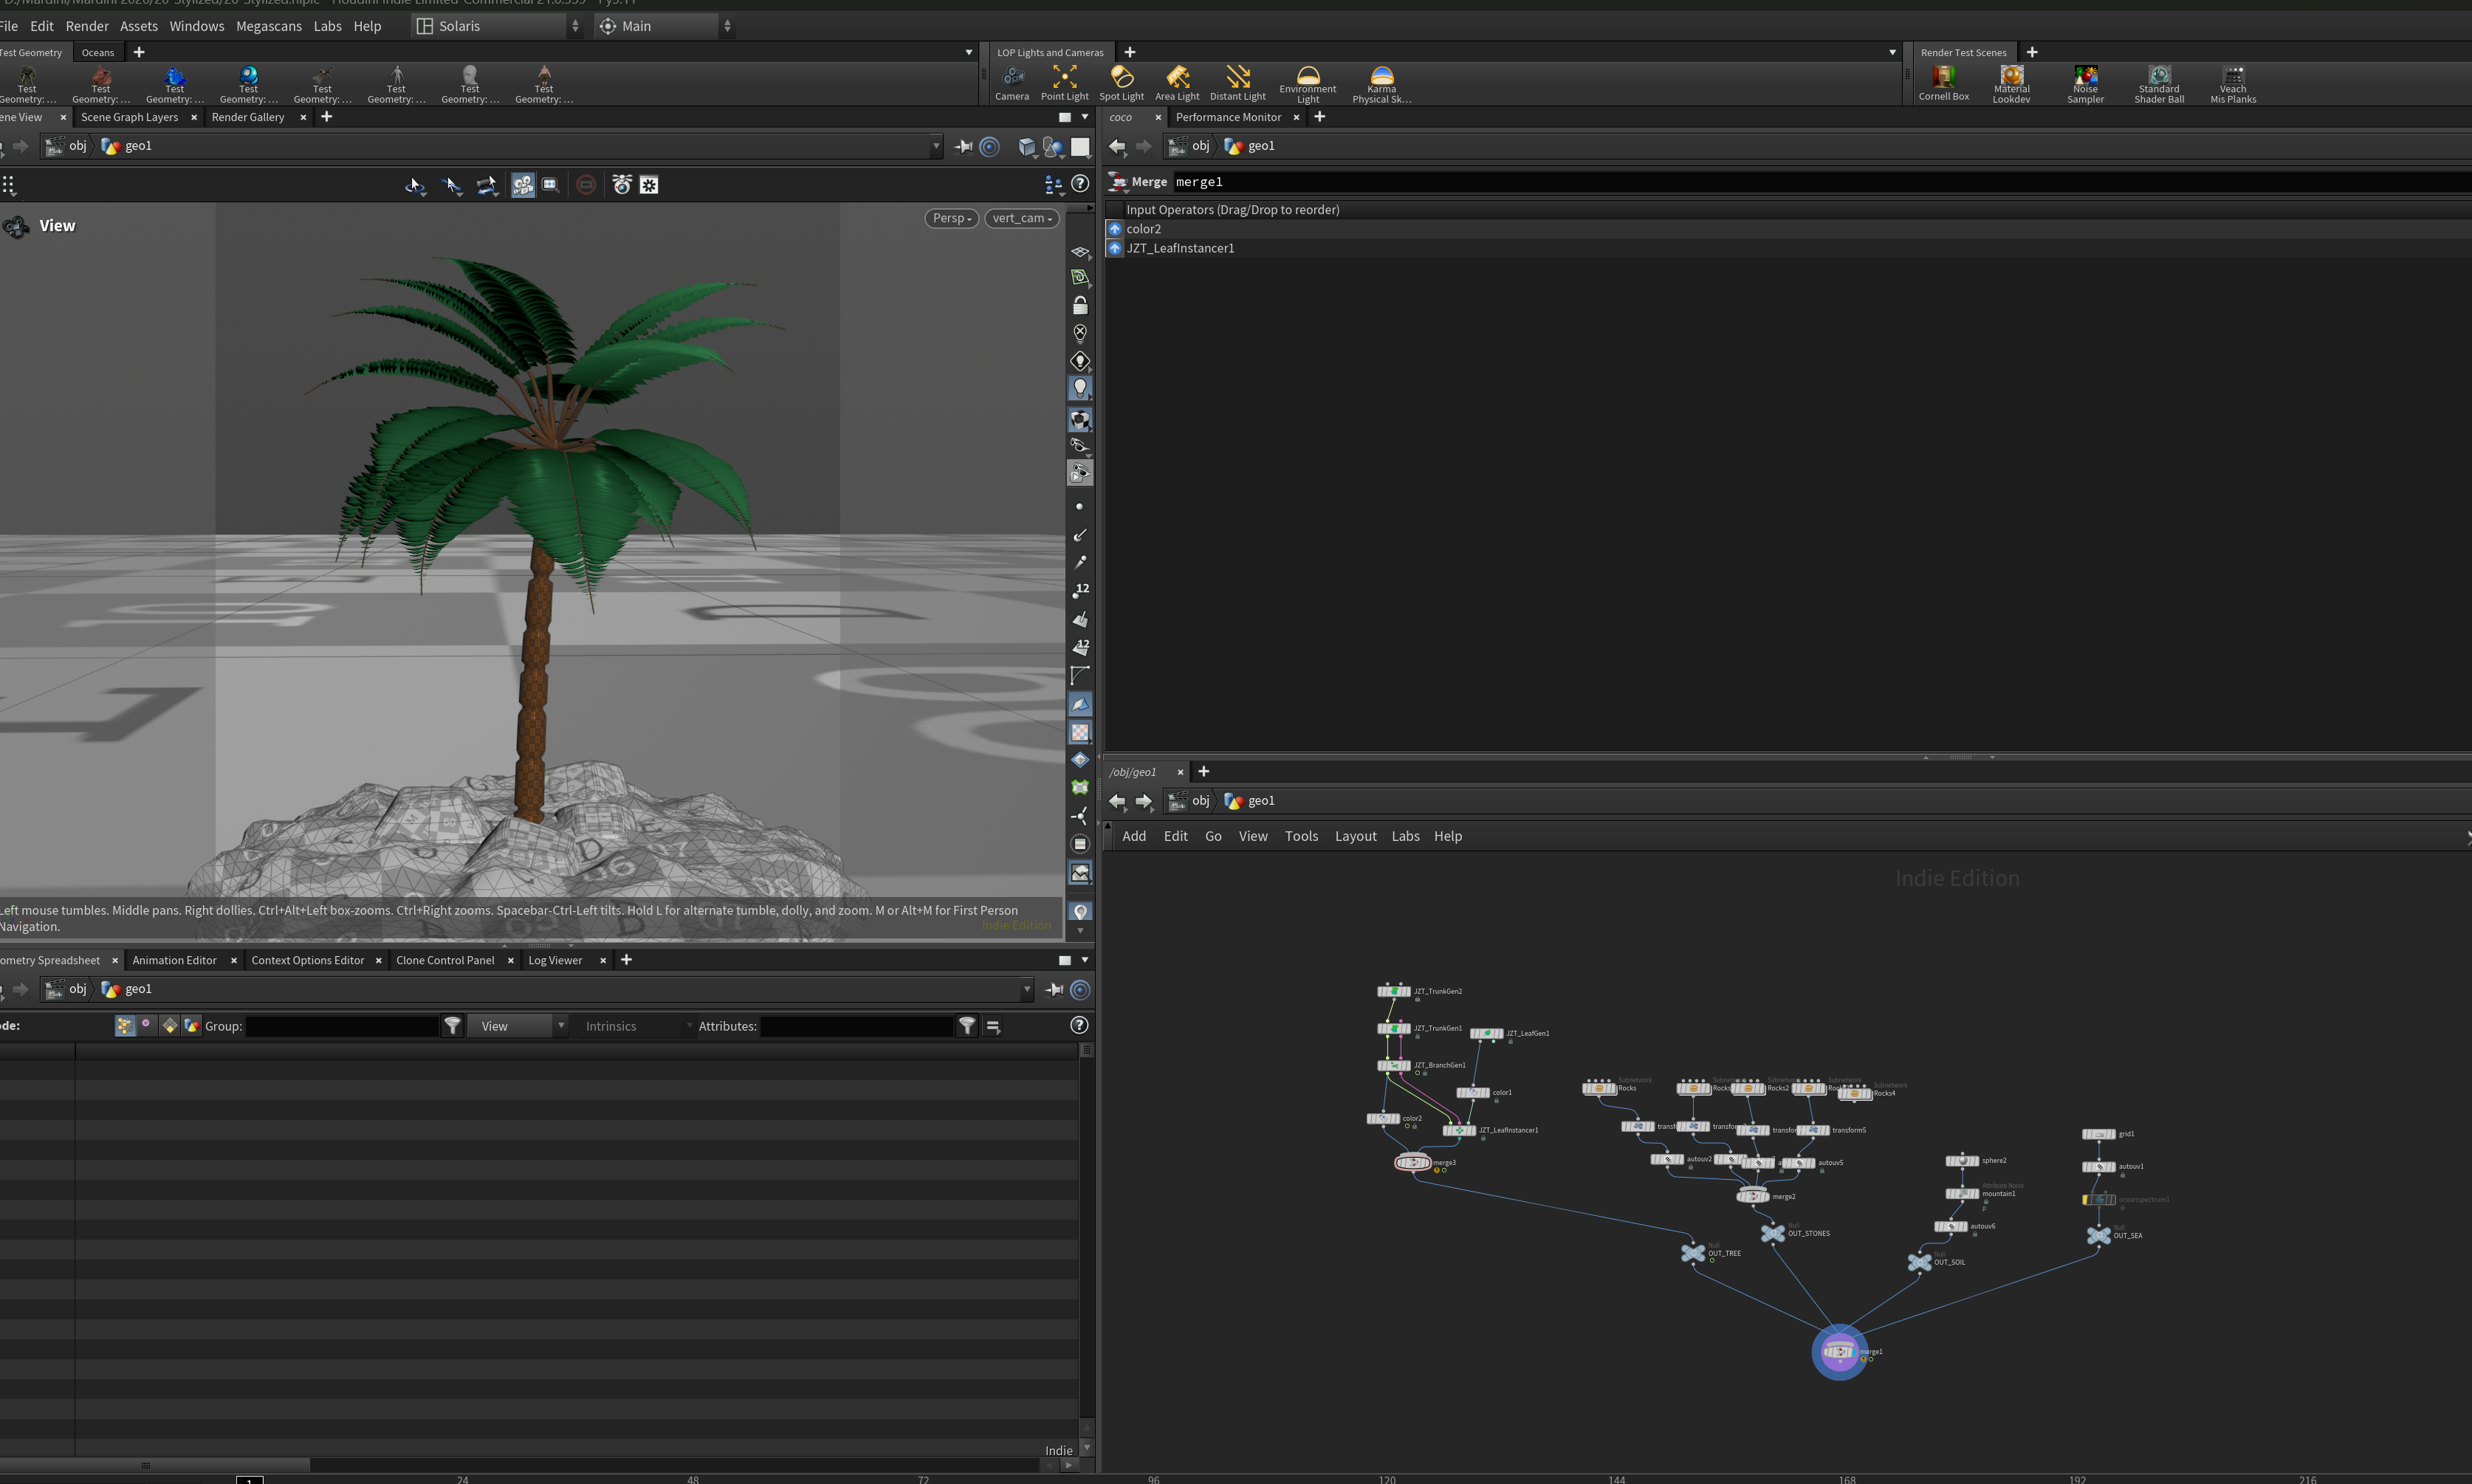
Task: Toggle pin on the Scene View pane
Action: [x=964, y=146]
